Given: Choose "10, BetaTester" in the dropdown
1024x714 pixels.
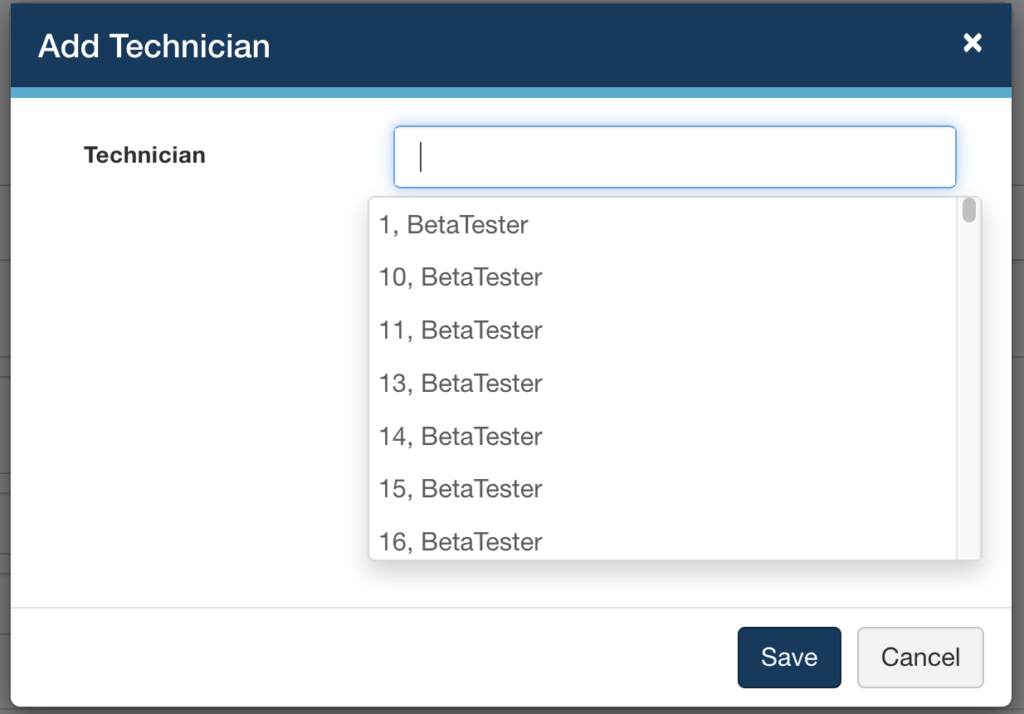Looking at the screenshot, I should pos(461,277).
